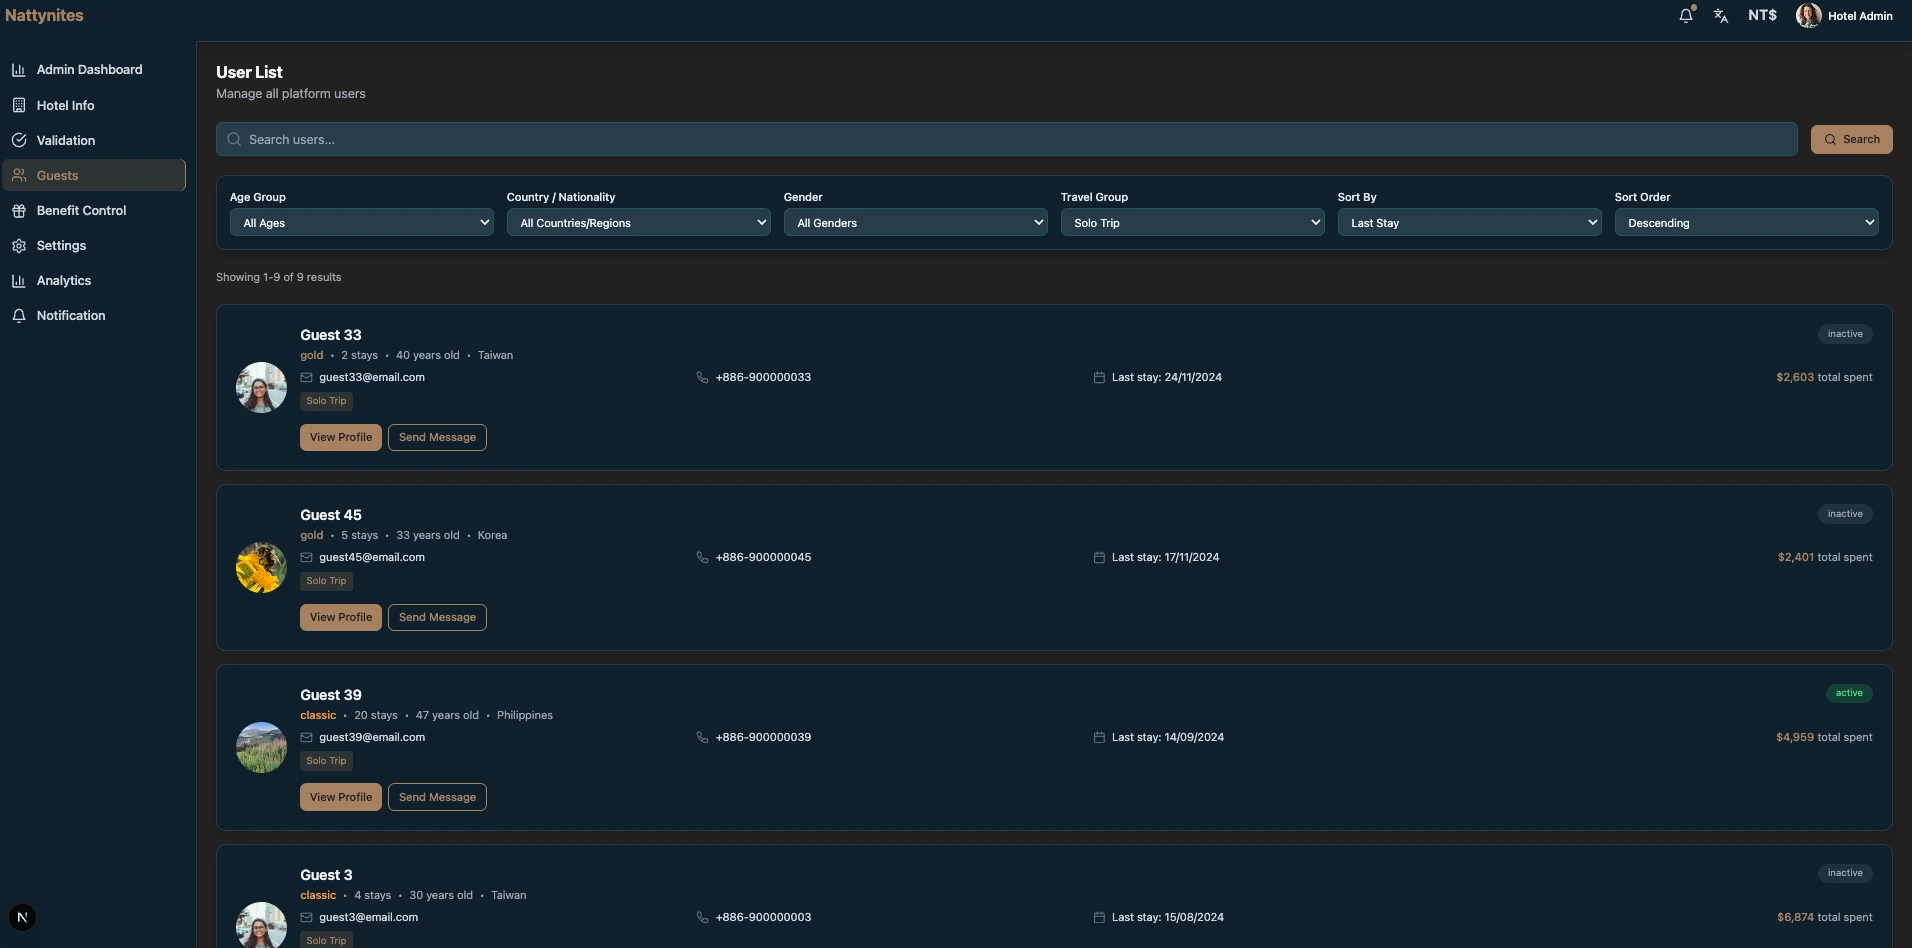Open the Age Group dropdown
Screen dimensions: 1912x948
point(361,222)
